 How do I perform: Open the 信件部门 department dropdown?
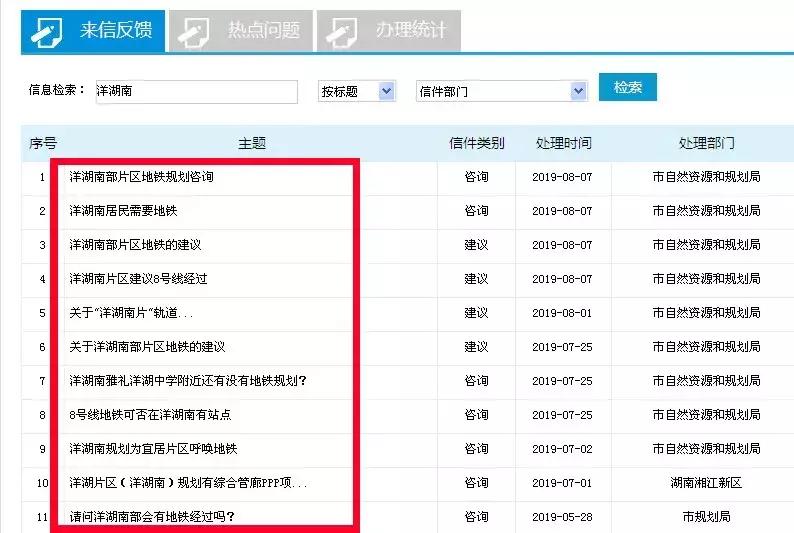tap(501, 91)
